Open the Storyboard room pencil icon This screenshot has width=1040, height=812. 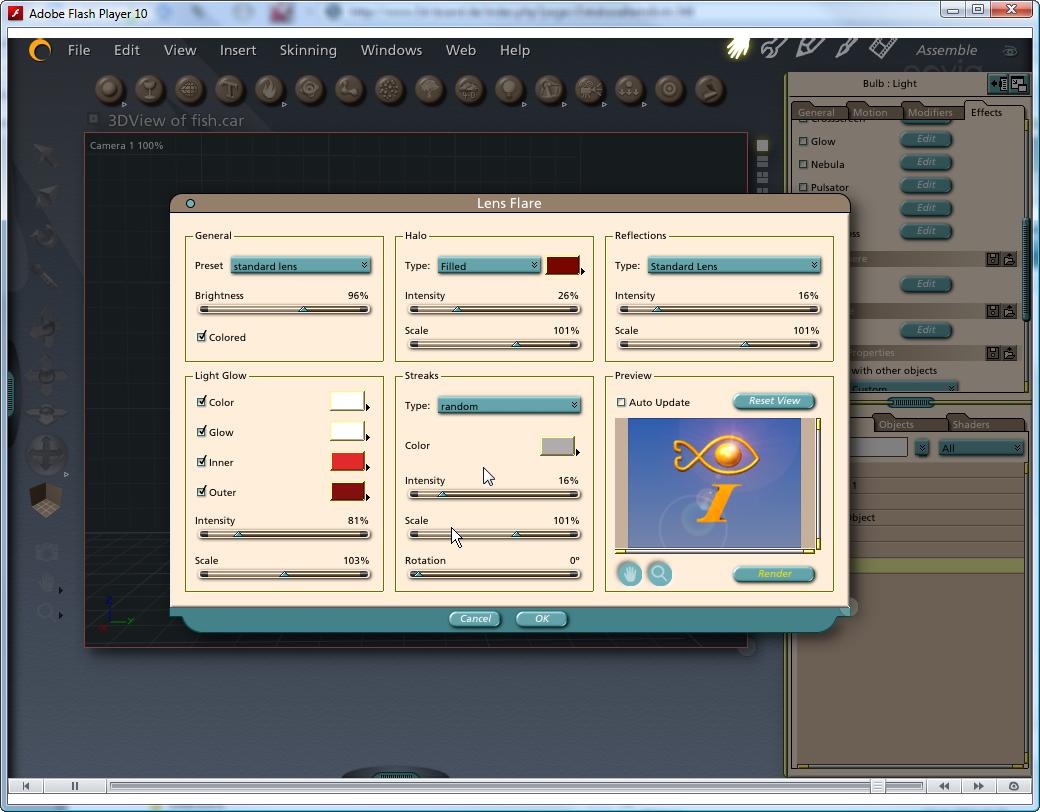tap(810, 47)
